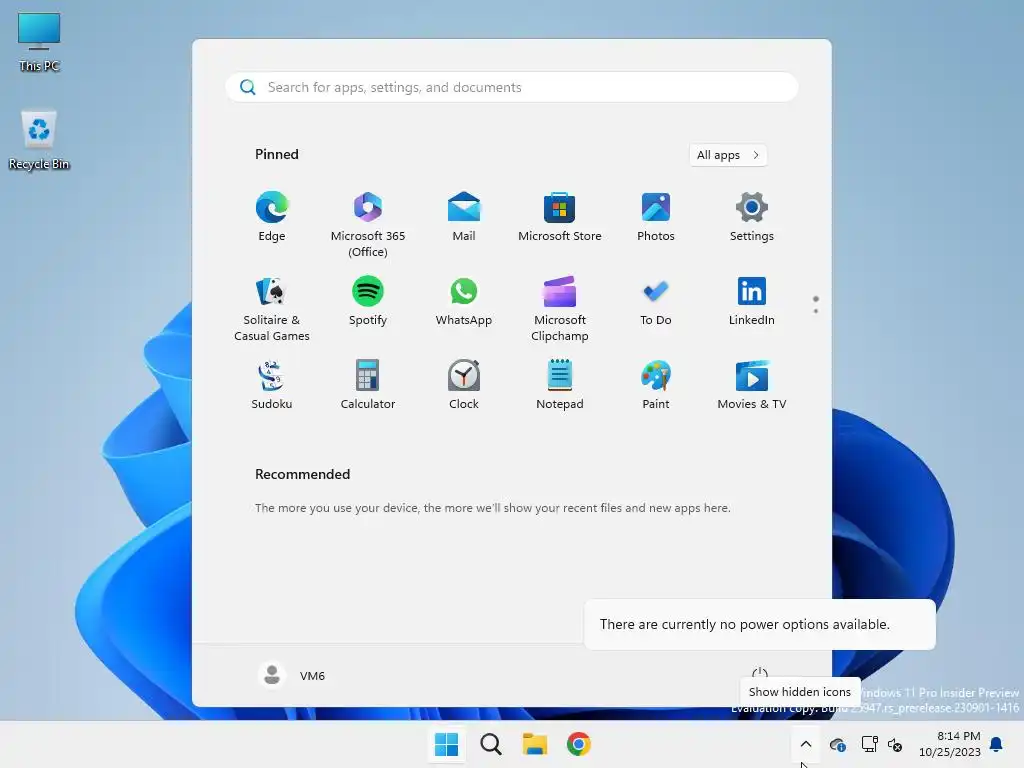The width and height of the screenshot is (1024, 768).
Task: Open the Mail app
Action: 464,217
